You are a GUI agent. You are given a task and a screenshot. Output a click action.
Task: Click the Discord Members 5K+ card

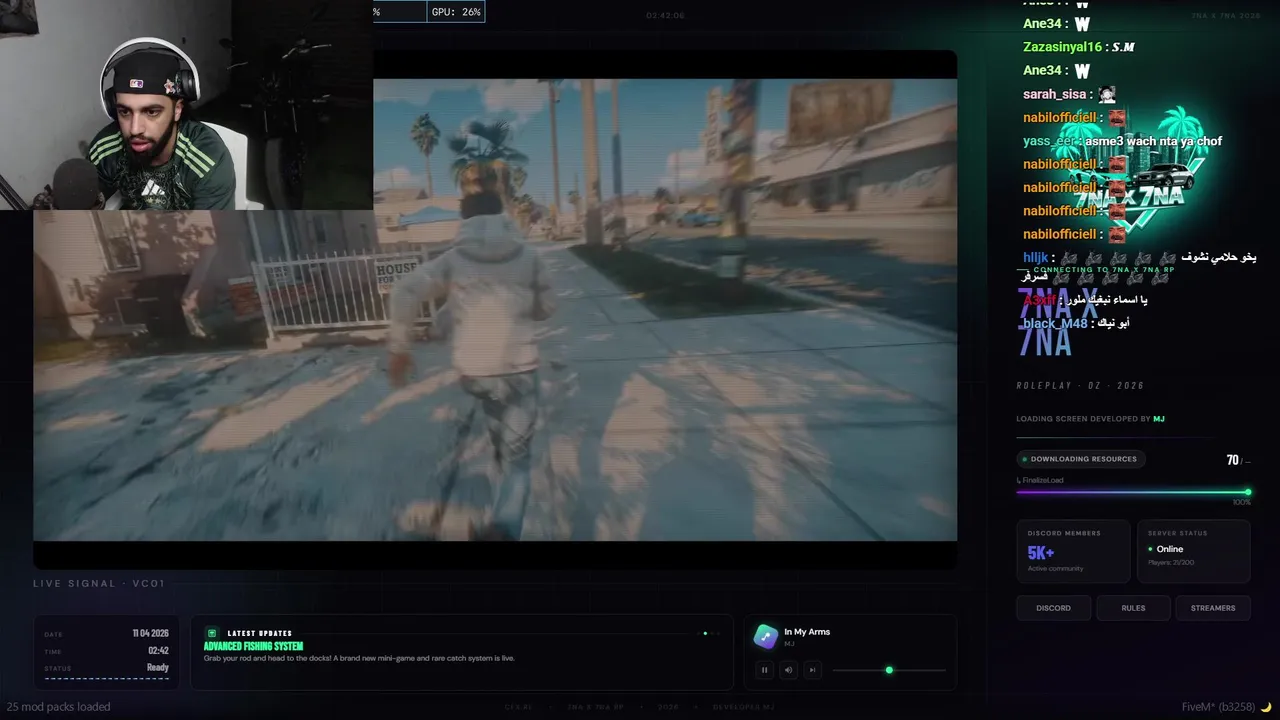tap(1073, 551)
